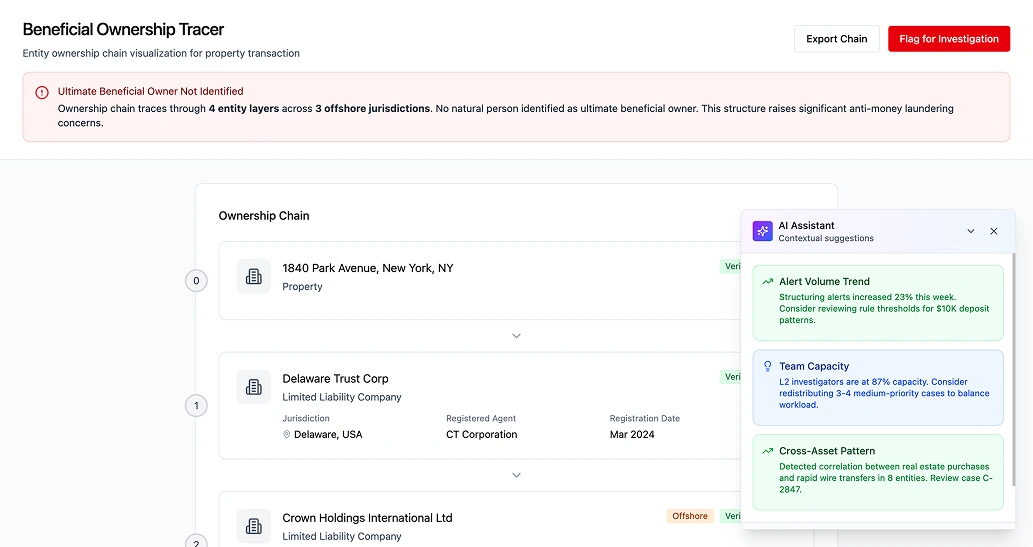This screenshot has height=547, width=1033.
Task: Open the Team Capacity suggestion card
Action: [878, 388]
